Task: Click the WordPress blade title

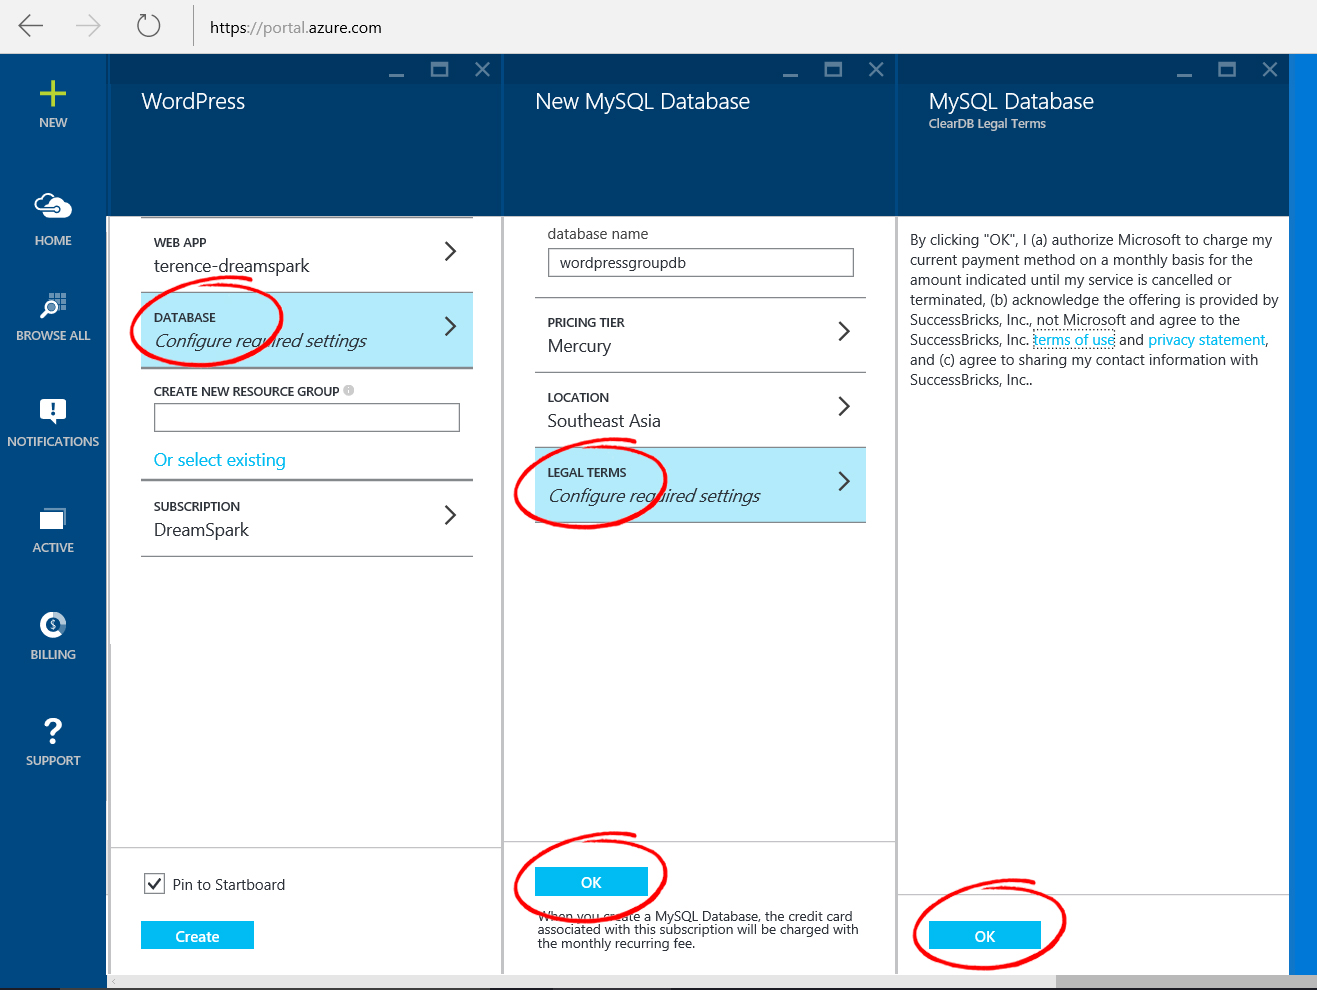Action: tap(193, 101)
